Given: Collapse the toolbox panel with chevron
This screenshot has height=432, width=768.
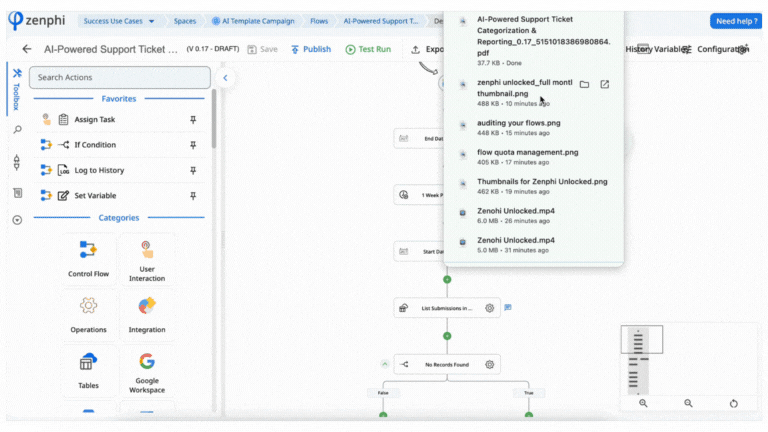Looking at the screenshot, I should pos(225,77).
